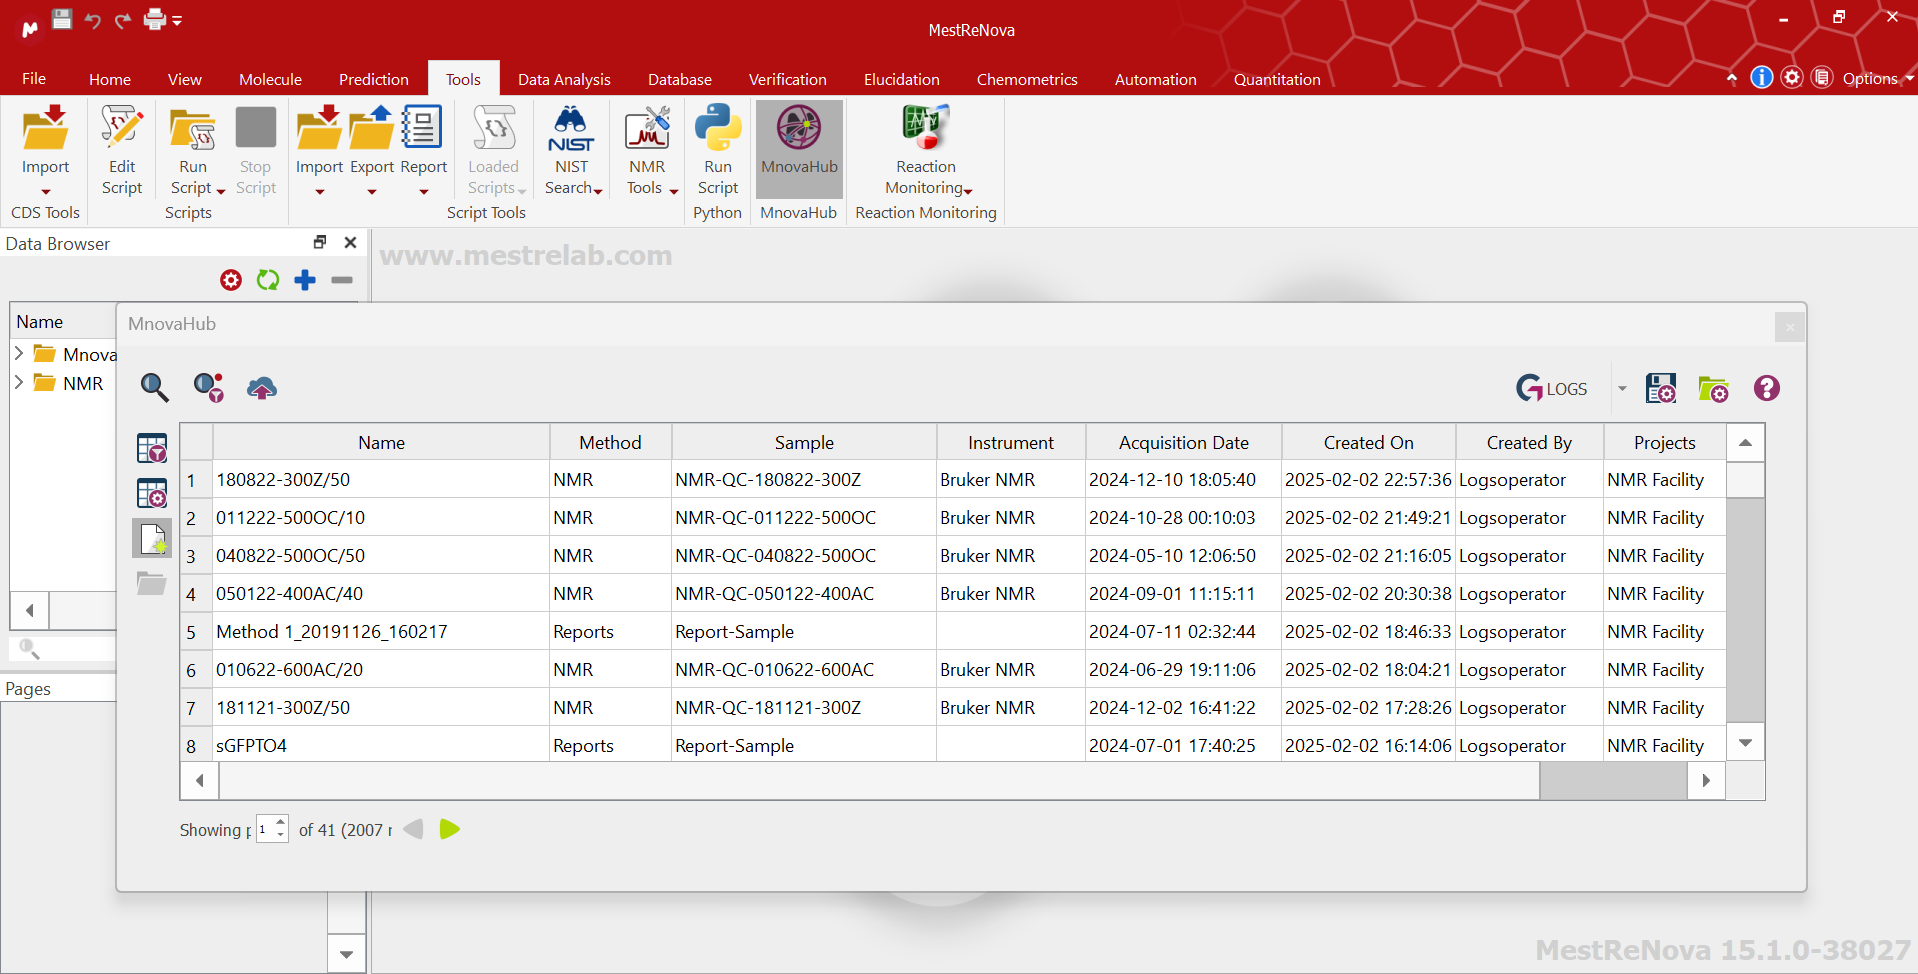Viewport: 1918px width, 974px height.
Task: Click the save icon in title bar
Action: [62, 19]
